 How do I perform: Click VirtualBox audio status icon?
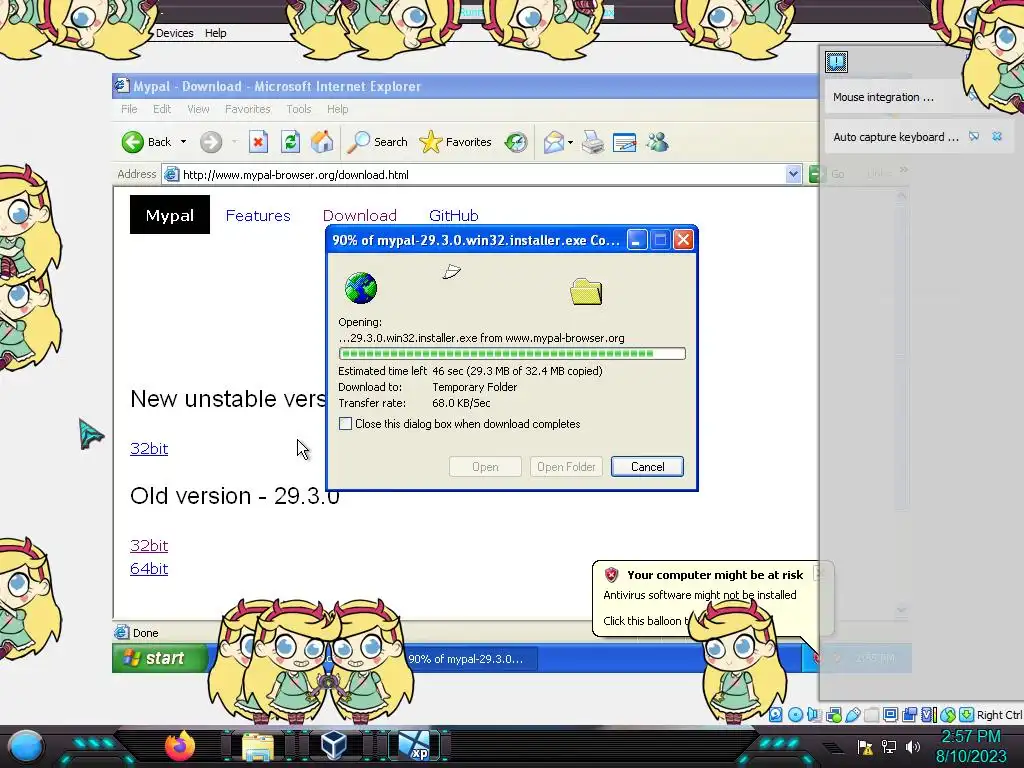point(814,714)
